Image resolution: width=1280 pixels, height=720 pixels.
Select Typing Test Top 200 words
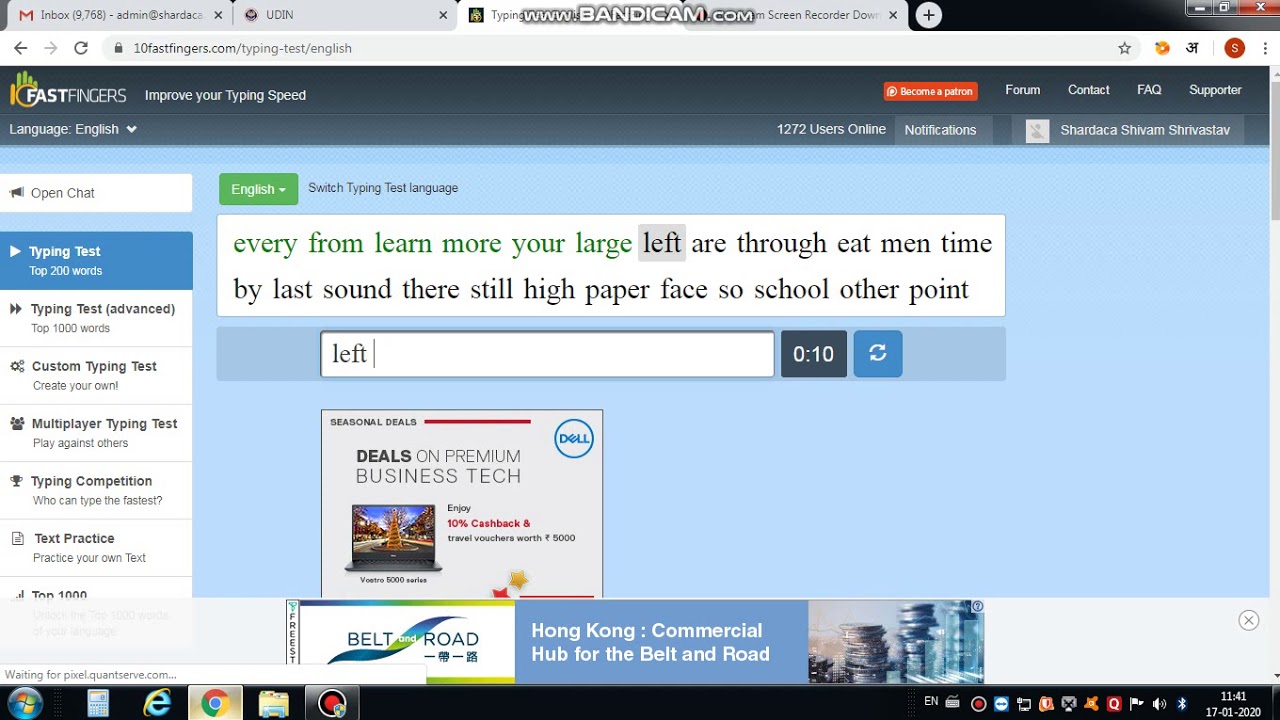pyautogui.click(x=96, y=260)
